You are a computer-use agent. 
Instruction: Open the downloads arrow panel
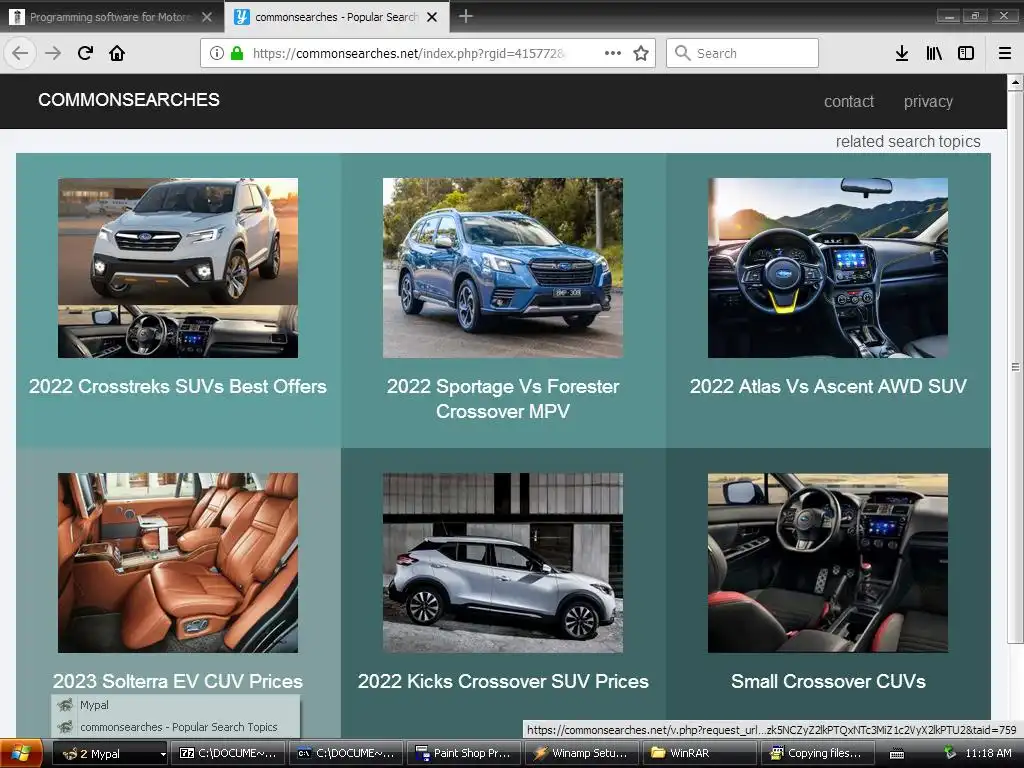pyautogui.click(x=902, y=53)
